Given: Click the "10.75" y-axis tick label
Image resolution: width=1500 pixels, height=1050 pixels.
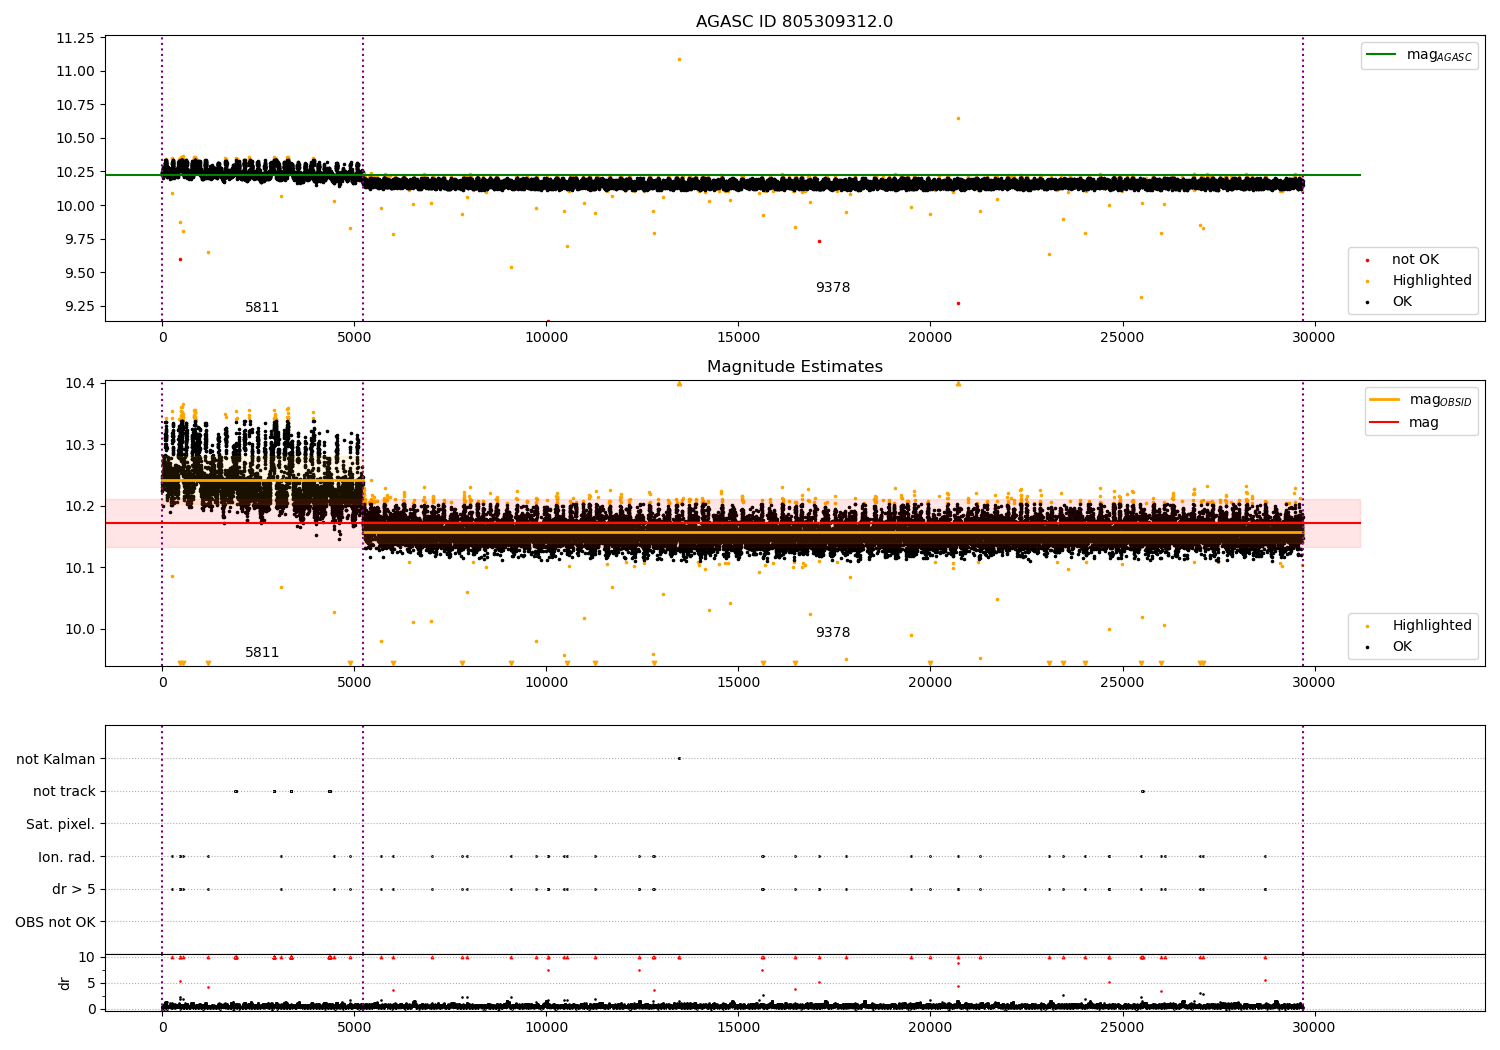Looking at the screenshot, I should [x=76, y=105].
